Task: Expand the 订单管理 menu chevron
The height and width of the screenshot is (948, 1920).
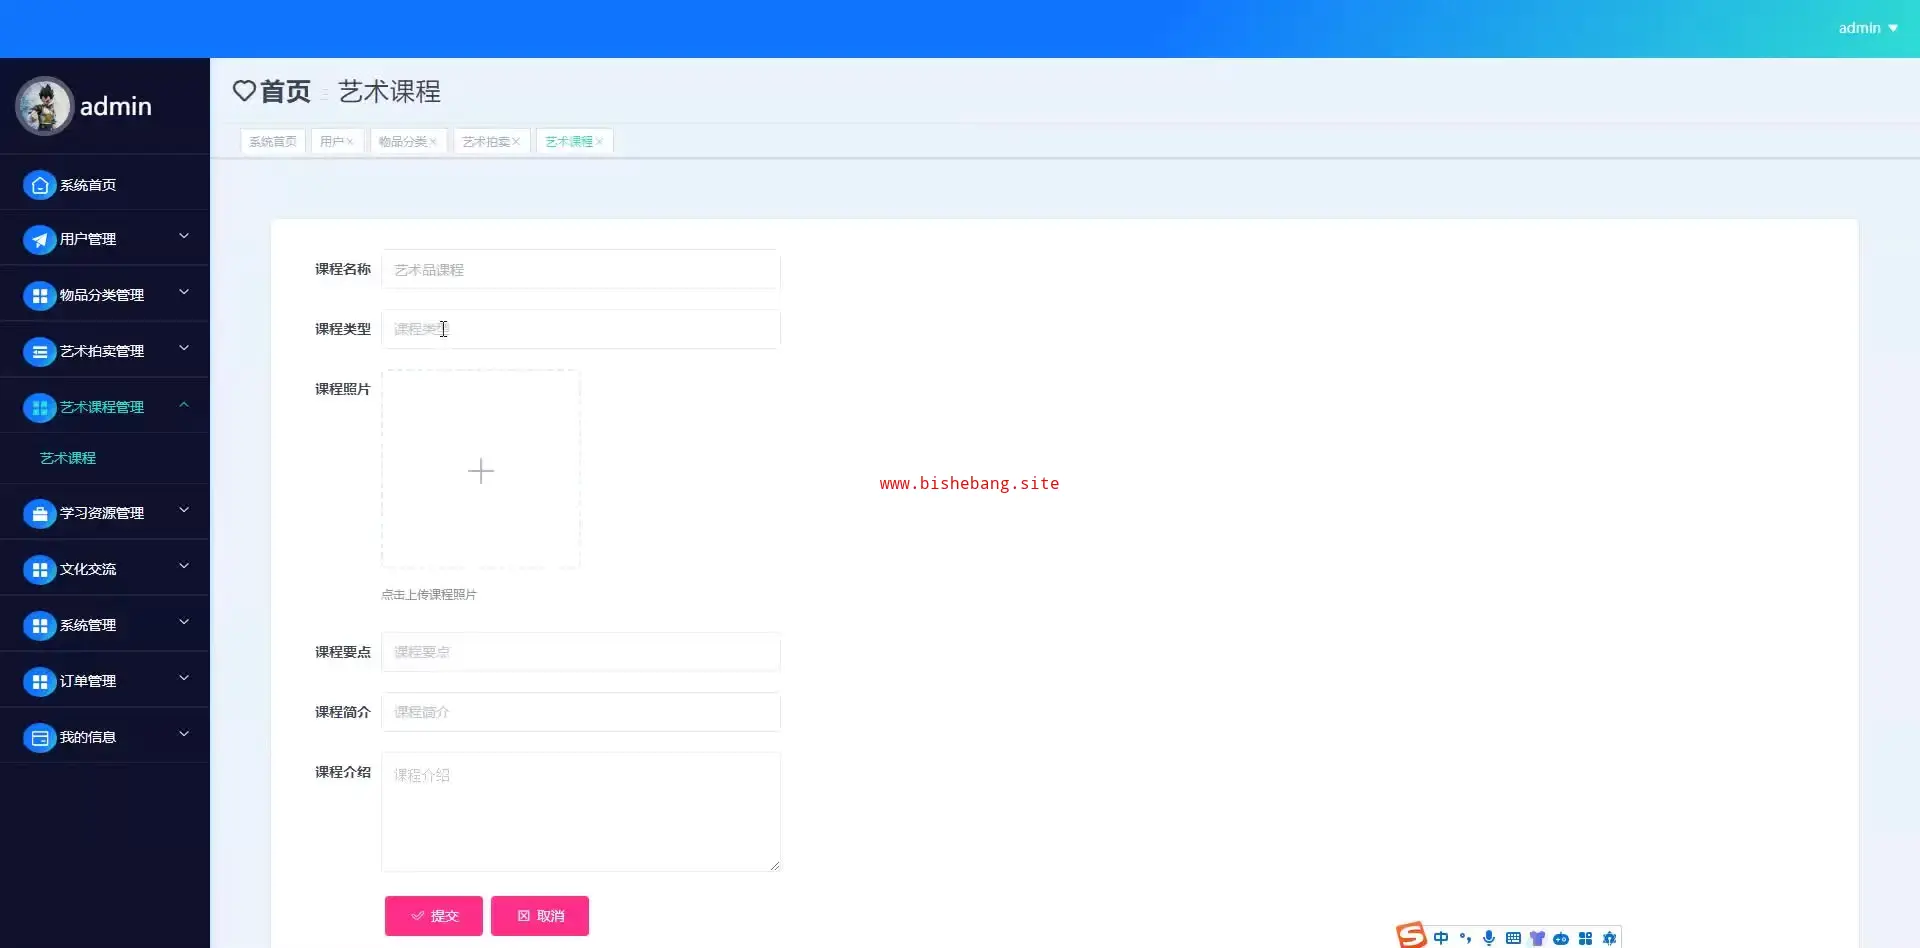Action: coord(184,678)
